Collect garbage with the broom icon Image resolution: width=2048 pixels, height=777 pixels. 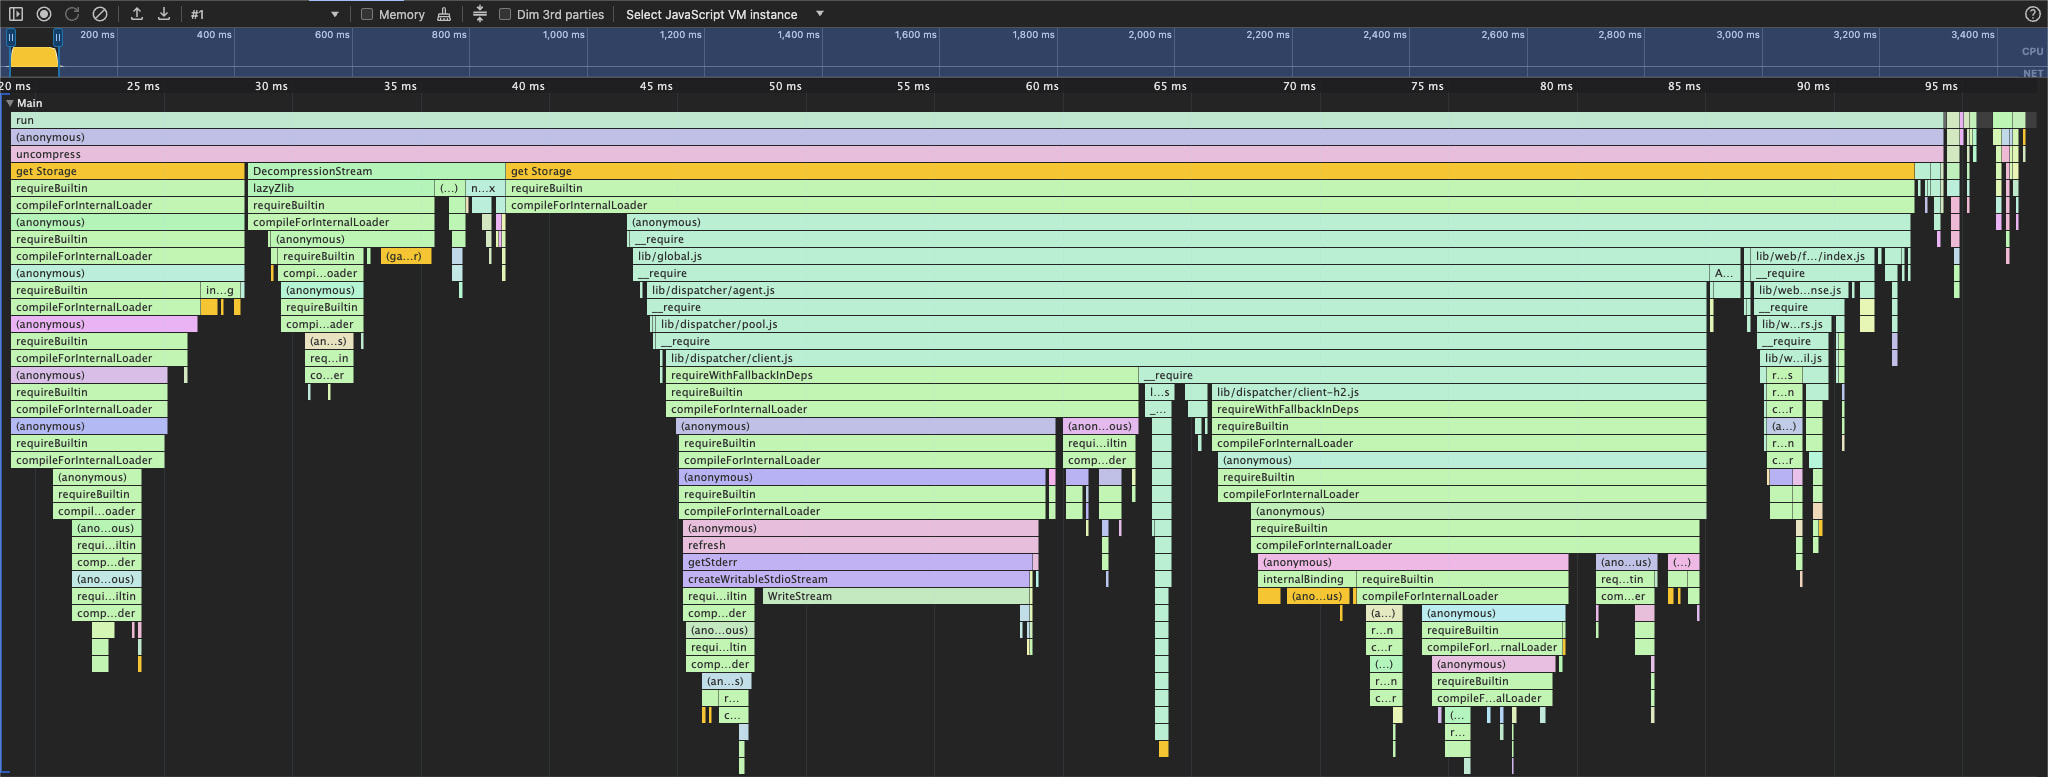444,14
